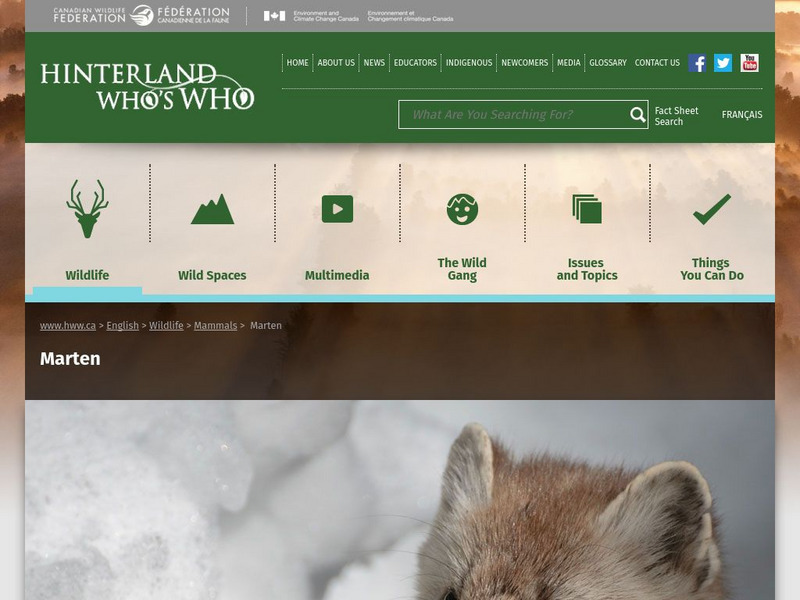Image resolution: width=800 pixels, height=600 pixels.
Task: Switch language to Français
Action: (x=742, y=115)
